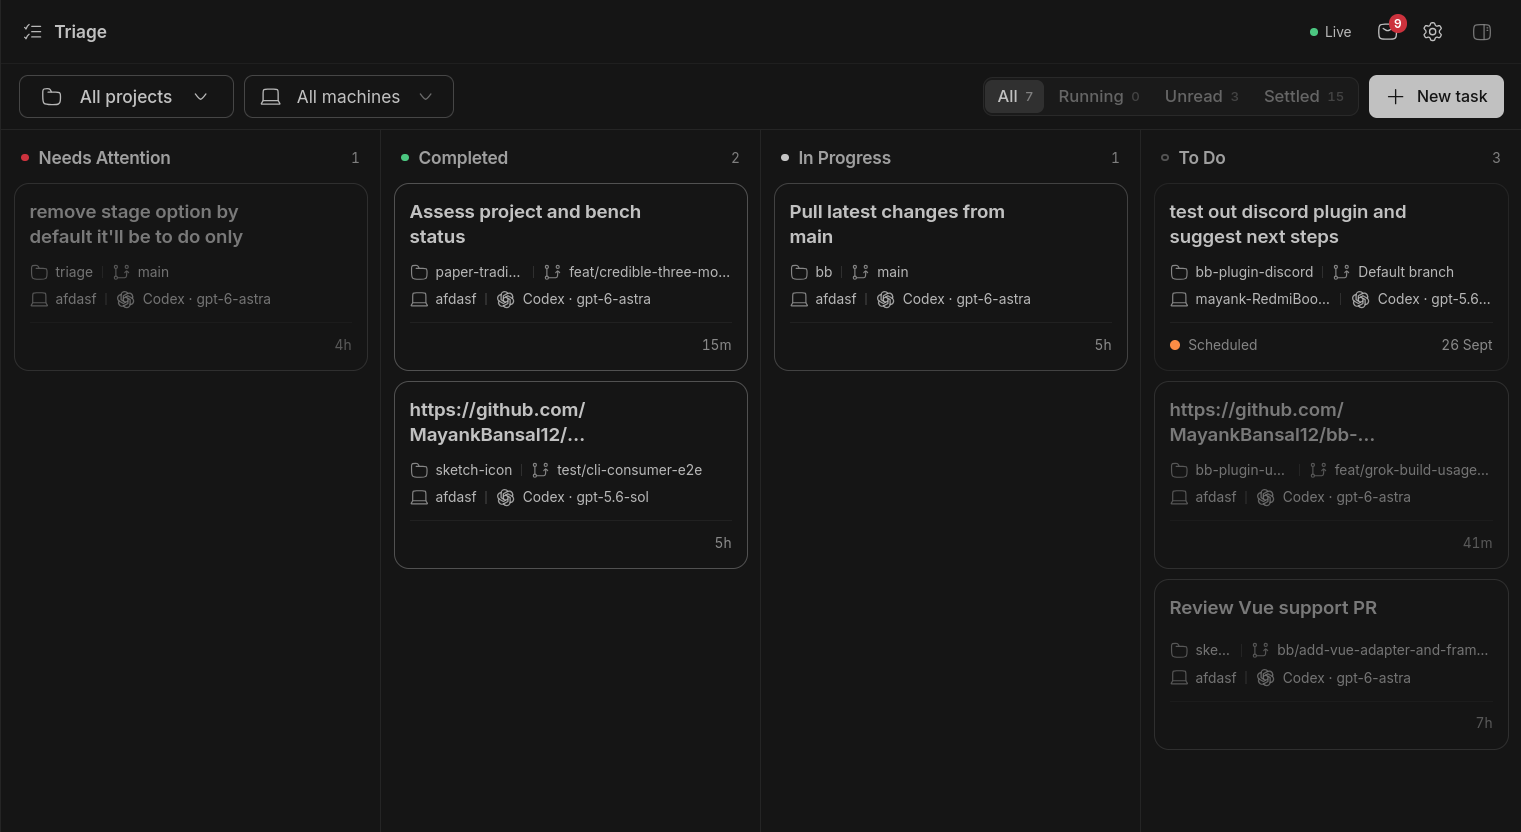Click the Codex logo beside gpt-5.6-sol
The height and width of the screenshot is (832, 1521).
506,497
